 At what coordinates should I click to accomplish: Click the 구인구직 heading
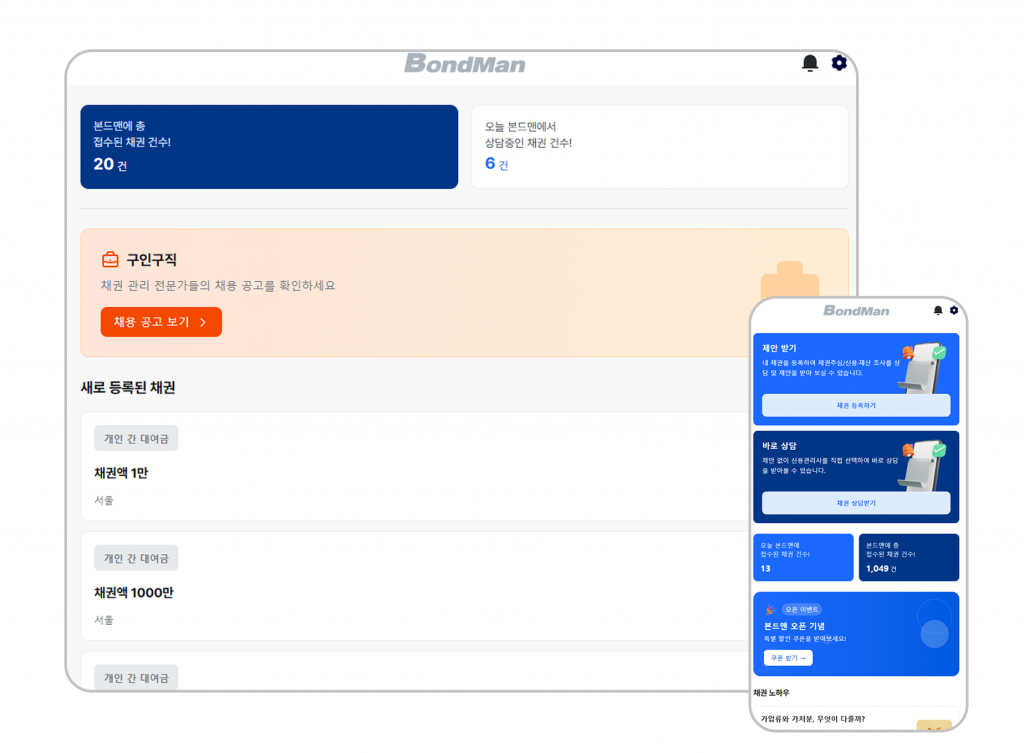(x=152, y=260)
